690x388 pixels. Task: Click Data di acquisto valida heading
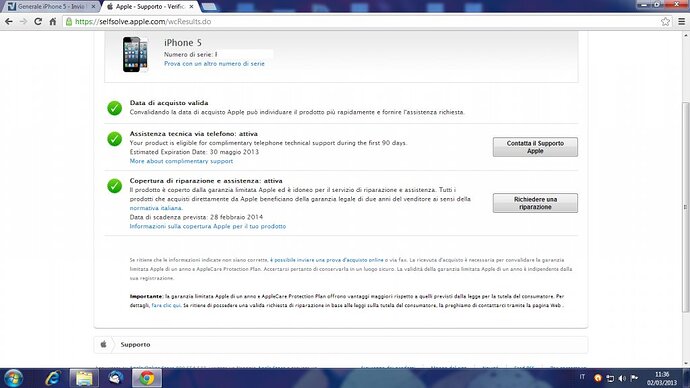(169, 103)
